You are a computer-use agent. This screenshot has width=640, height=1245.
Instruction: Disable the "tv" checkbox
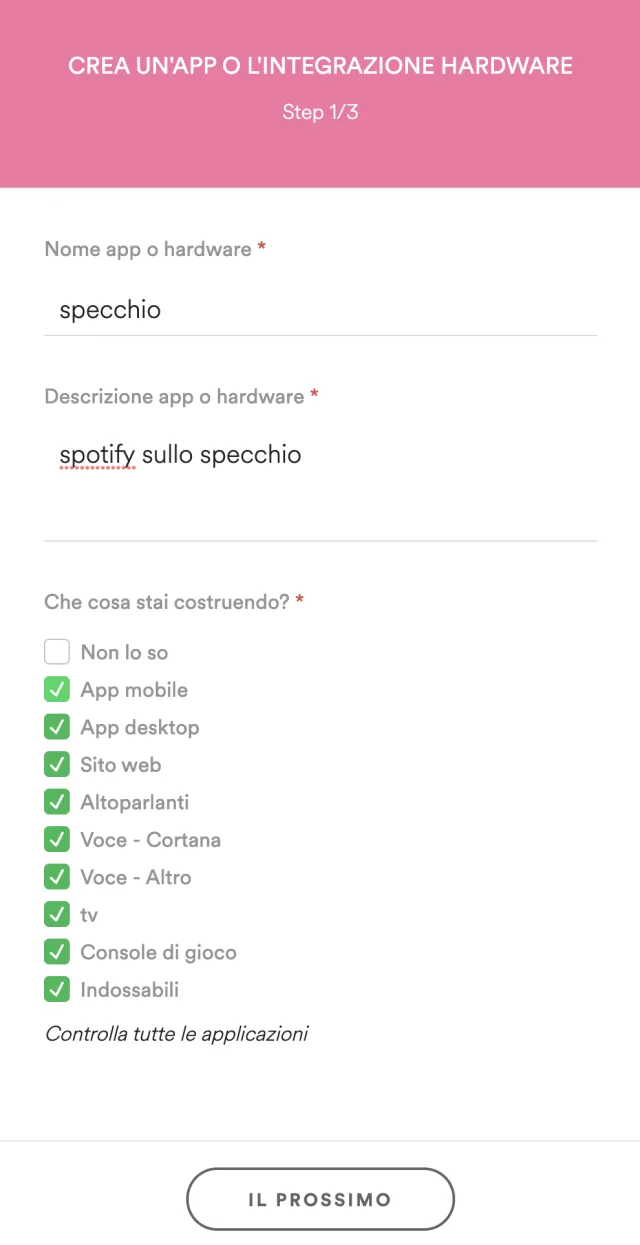57,914
